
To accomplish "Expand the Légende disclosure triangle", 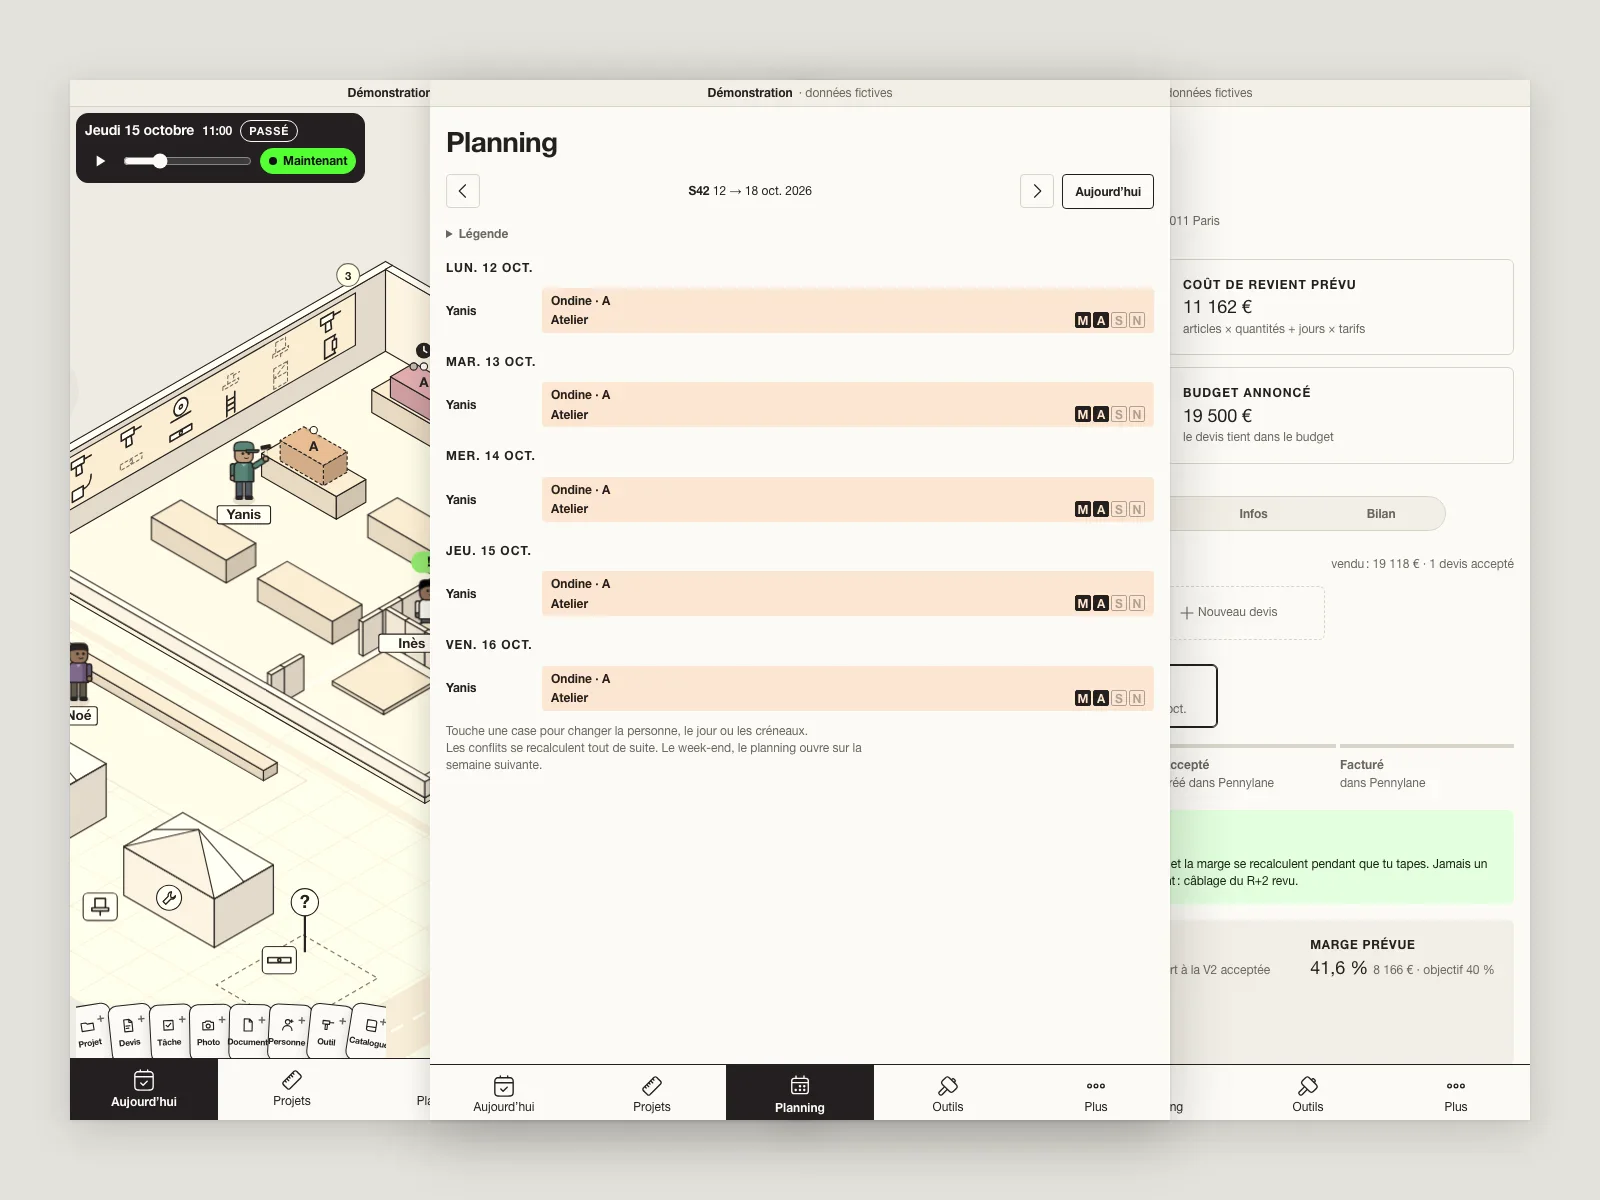I will point(449,234).
